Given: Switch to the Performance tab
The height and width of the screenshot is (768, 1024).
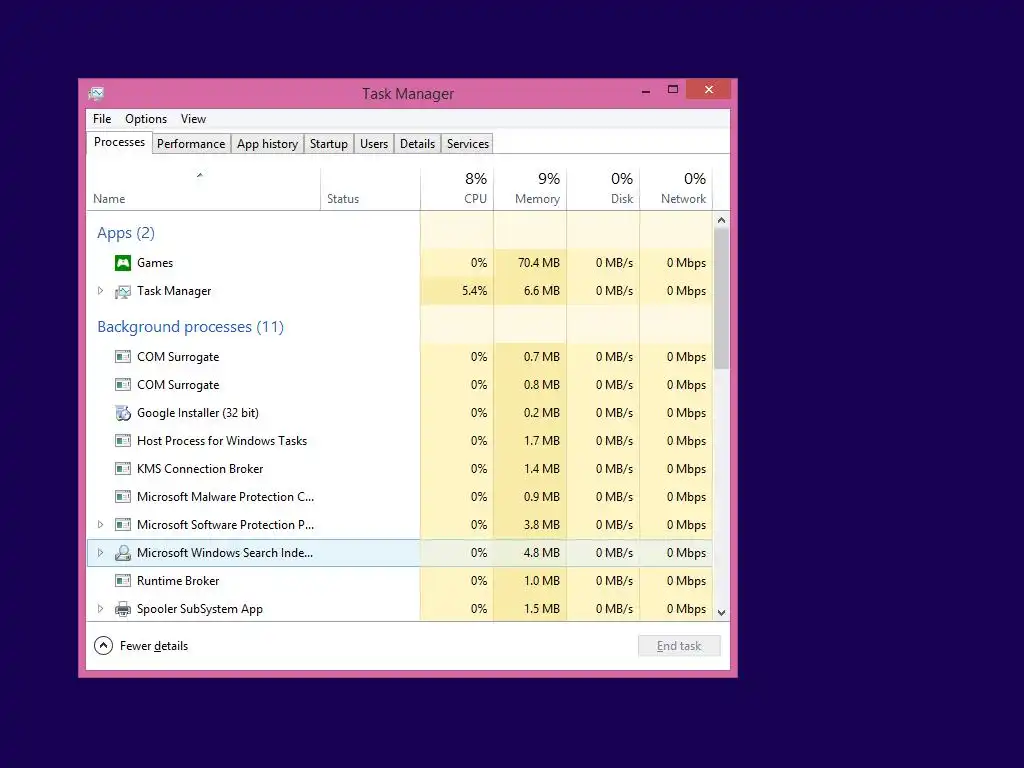Looking at the screenshot, I should pyautogui.click(x=191, y=144).
